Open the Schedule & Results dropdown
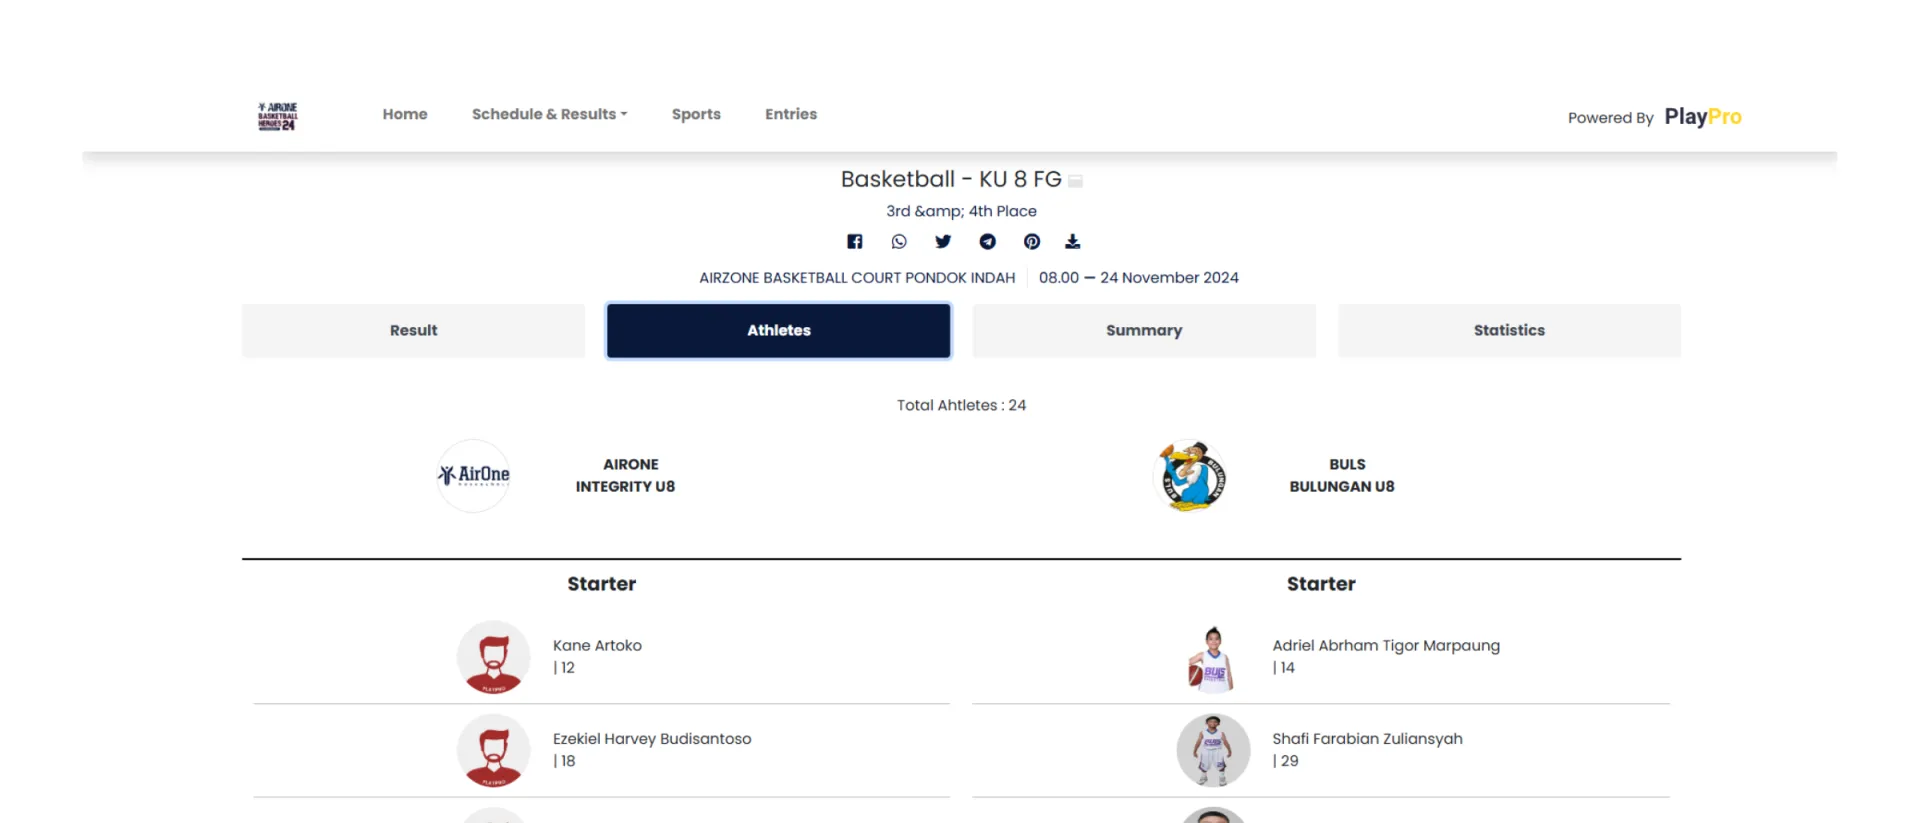The width and height of the screenshot is (1920, 823). click(549, 114)
